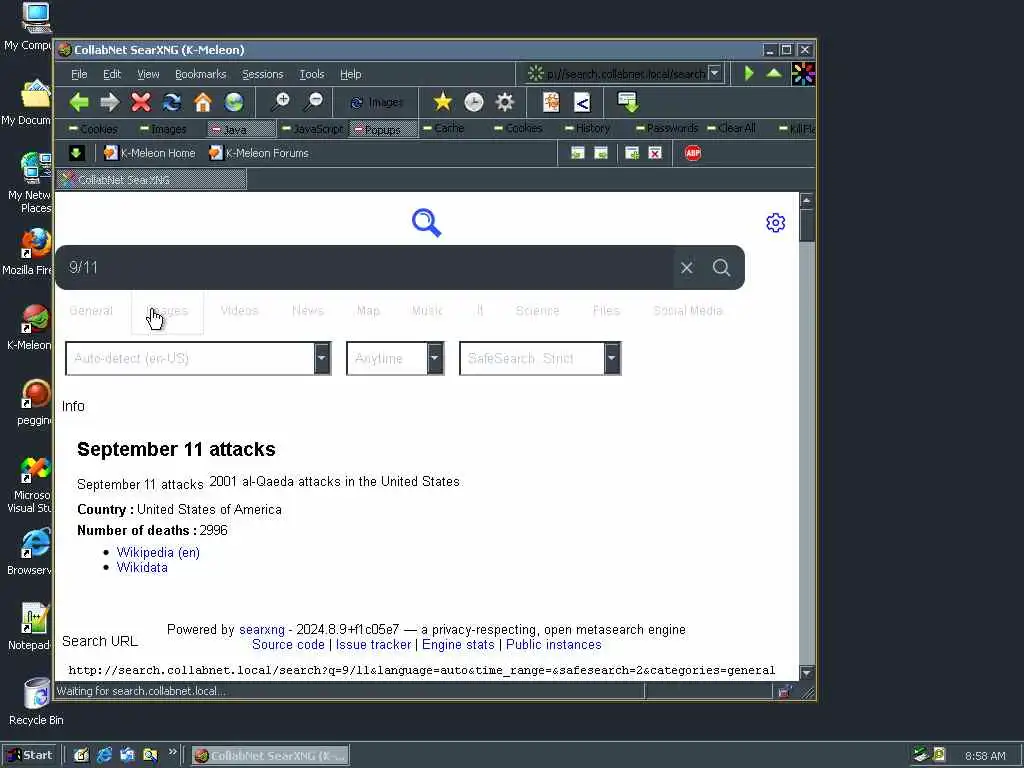Open the File menu

click(79, 74)
